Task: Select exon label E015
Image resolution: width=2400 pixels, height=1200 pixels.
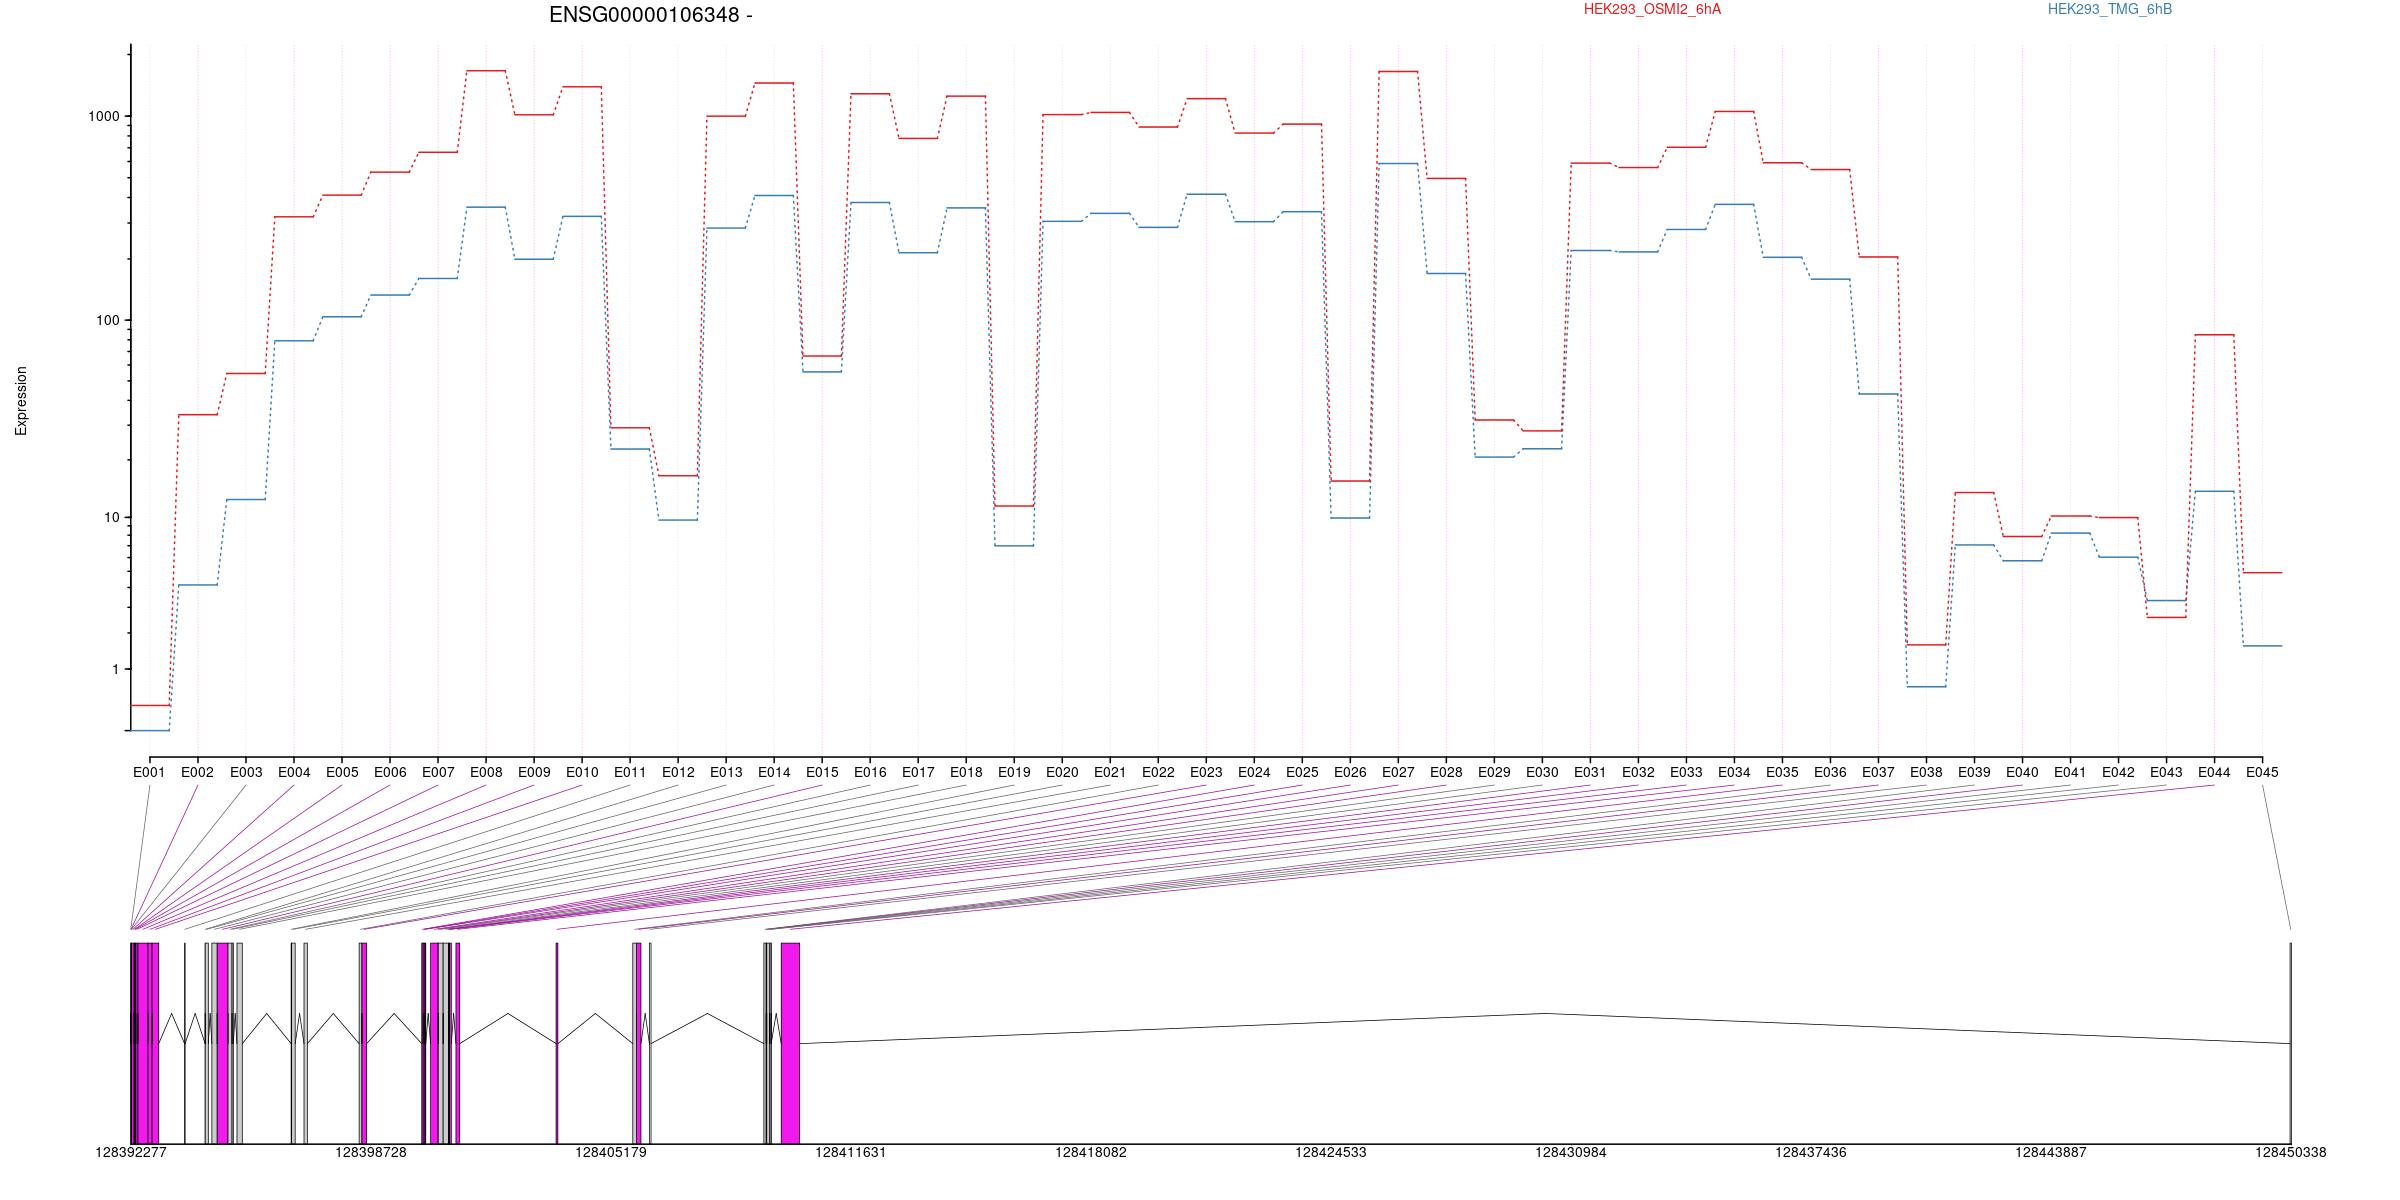Action: point(822,772)
